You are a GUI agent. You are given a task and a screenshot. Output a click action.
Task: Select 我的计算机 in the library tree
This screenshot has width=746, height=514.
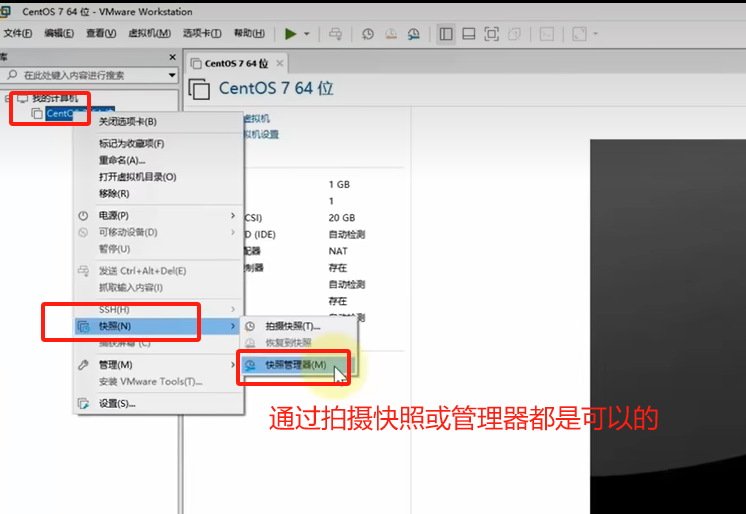pyautogui.click(x=55, y=99)
